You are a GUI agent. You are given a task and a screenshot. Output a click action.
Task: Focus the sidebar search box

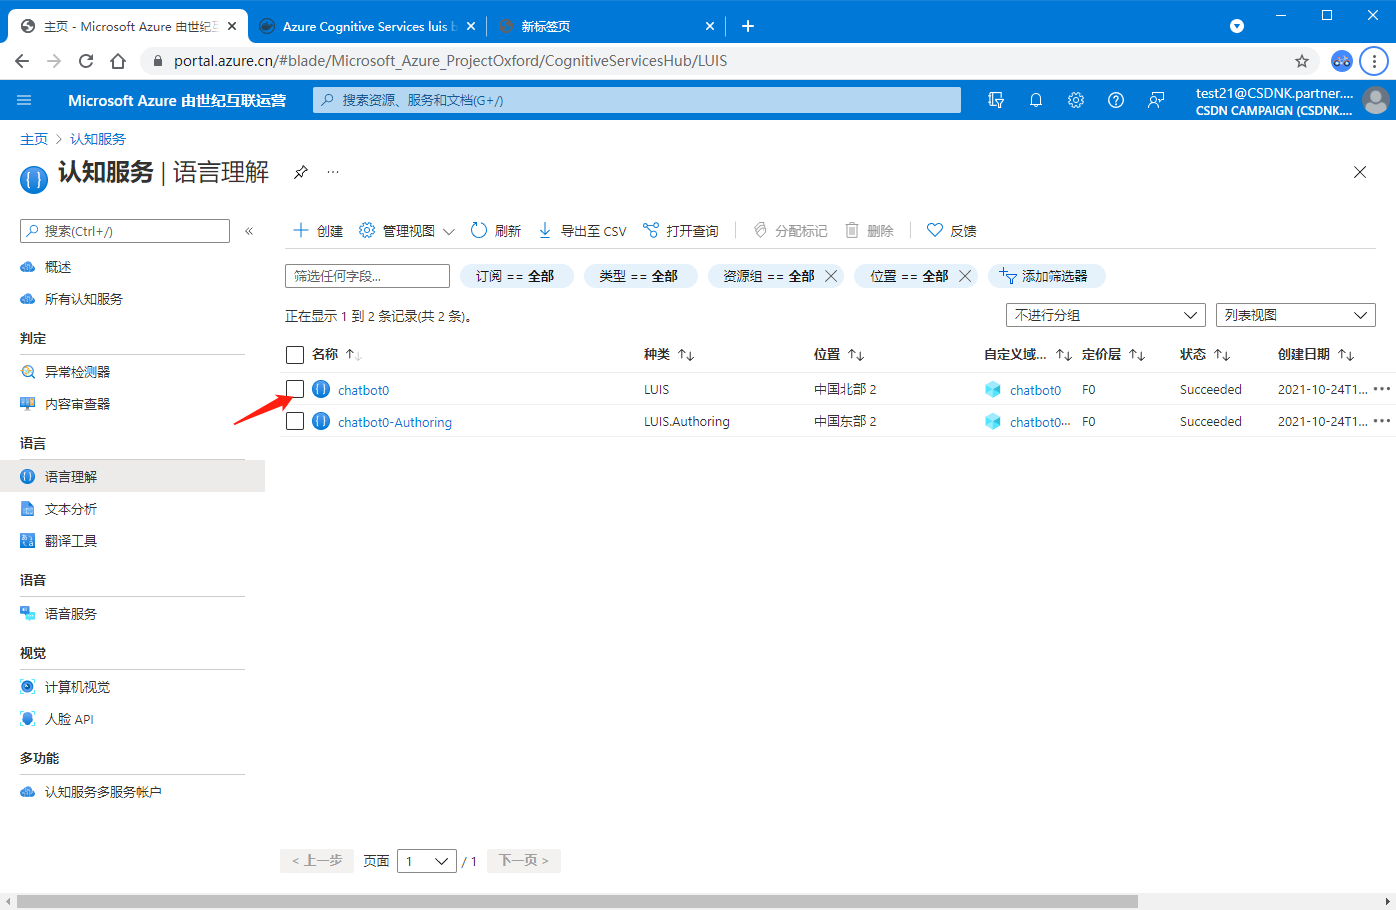(x=125, y=231)
